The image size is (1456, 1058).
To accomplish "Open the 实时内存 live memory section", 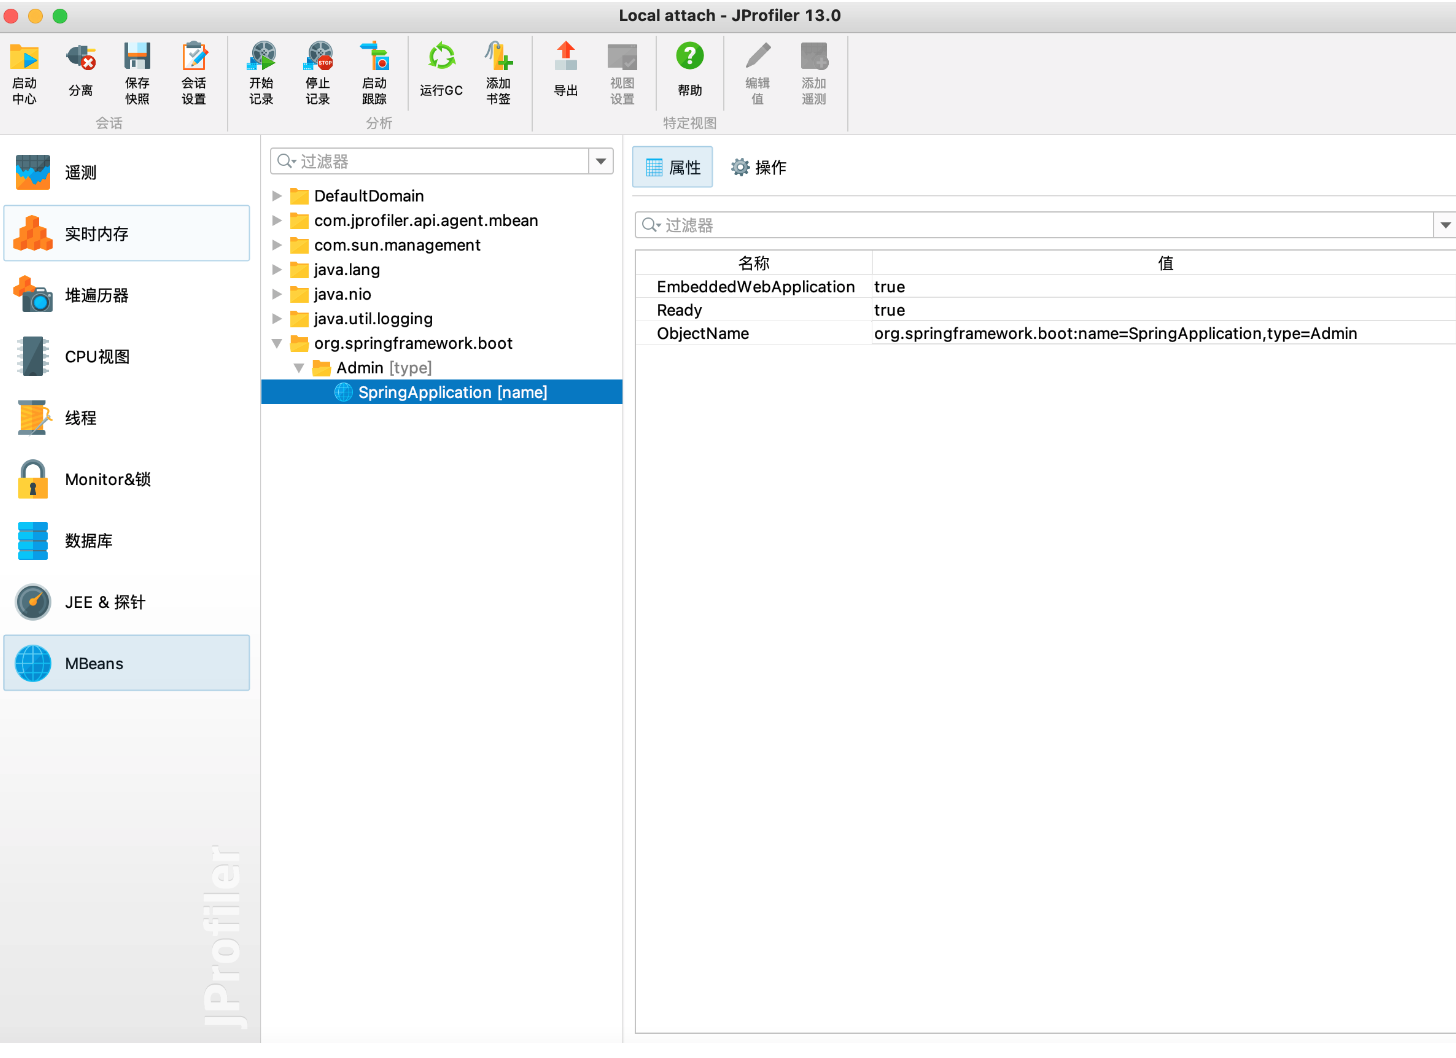I will point(127,233).
